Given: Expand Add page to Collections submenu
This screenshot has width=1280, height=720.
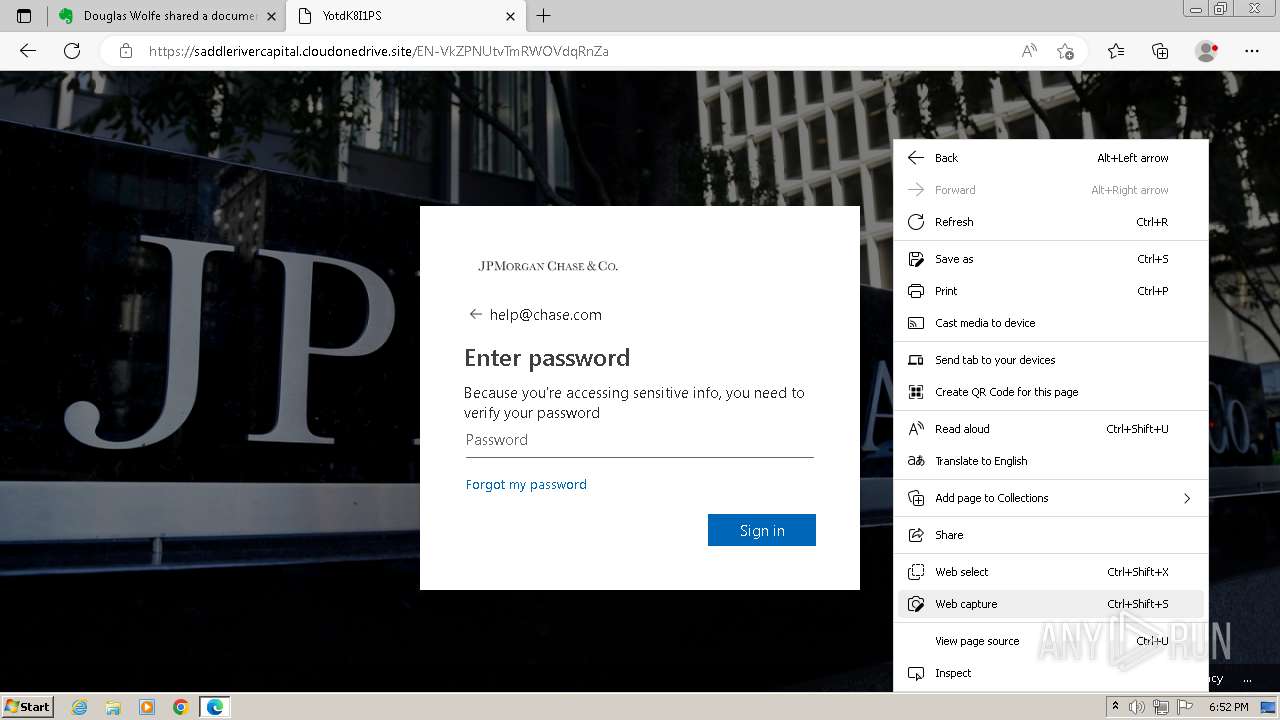Looking at the screenshot, I should tap(1050, 498).
